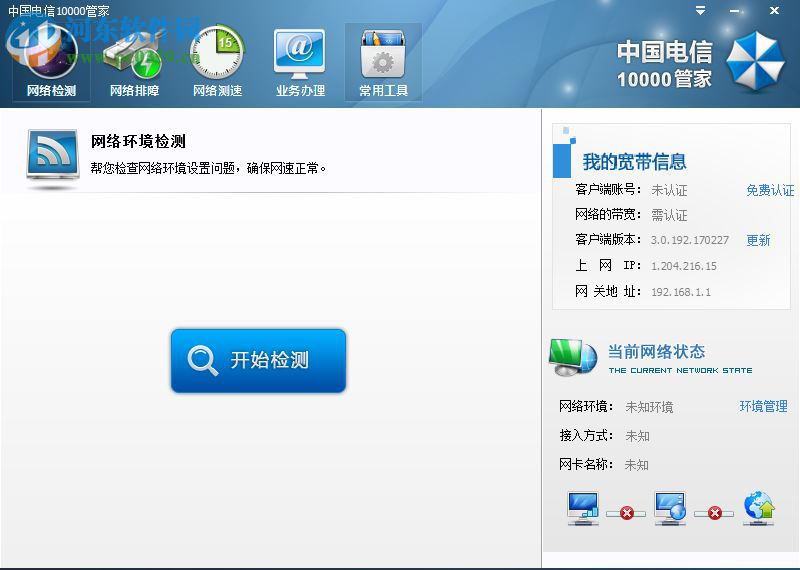800x570 pixels.
Task: Click the second red X connection error icon
Action: 715,513
